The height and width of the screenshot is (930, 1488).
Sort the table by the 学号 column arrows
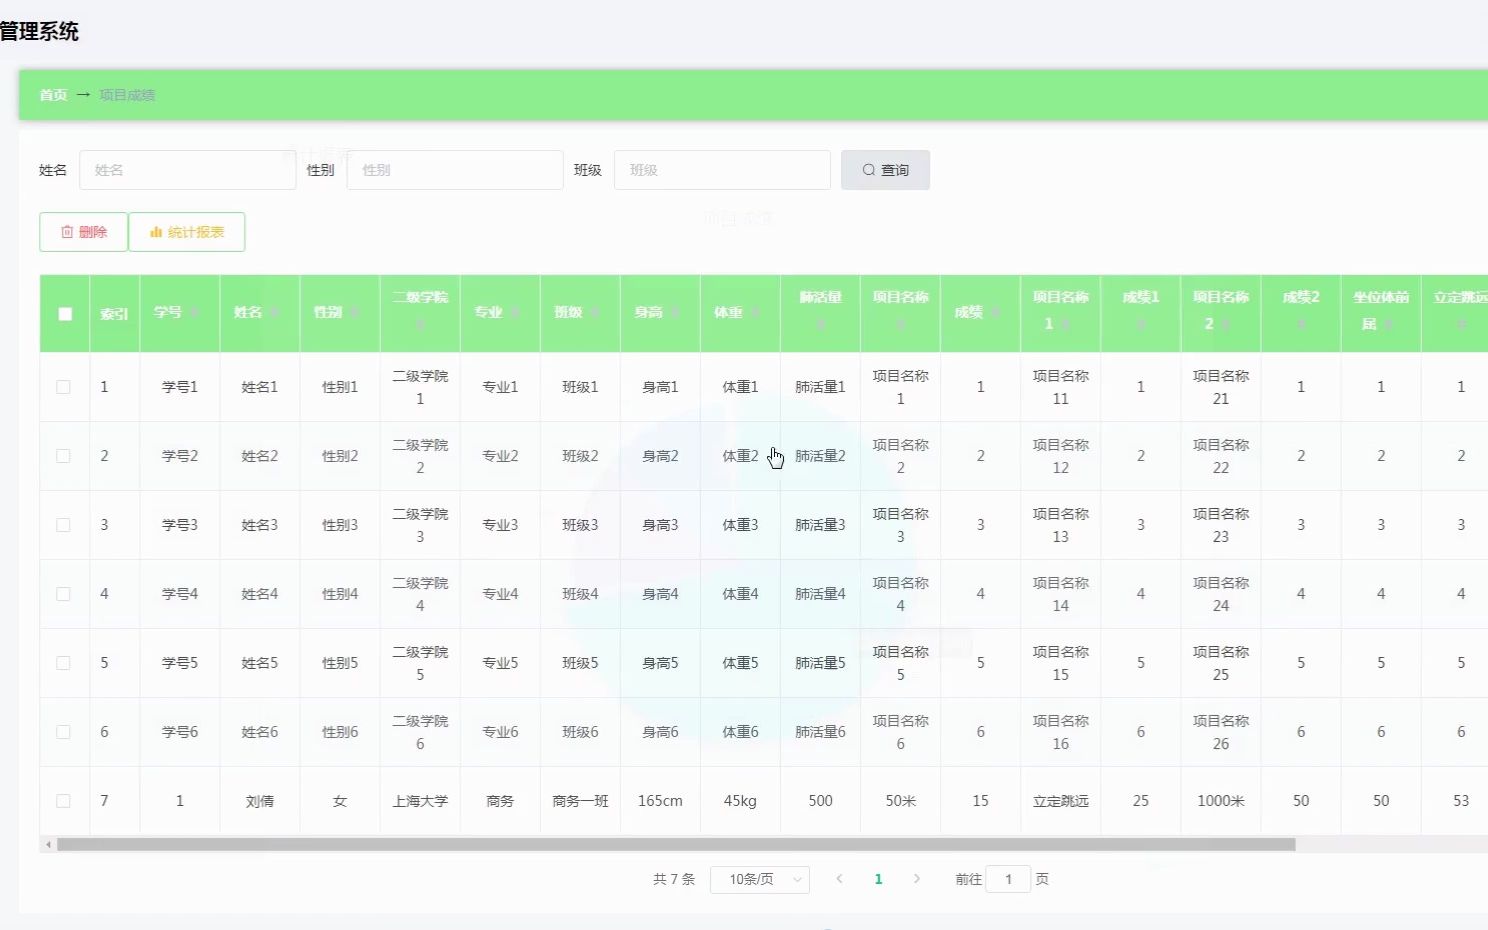coord(195,313)
